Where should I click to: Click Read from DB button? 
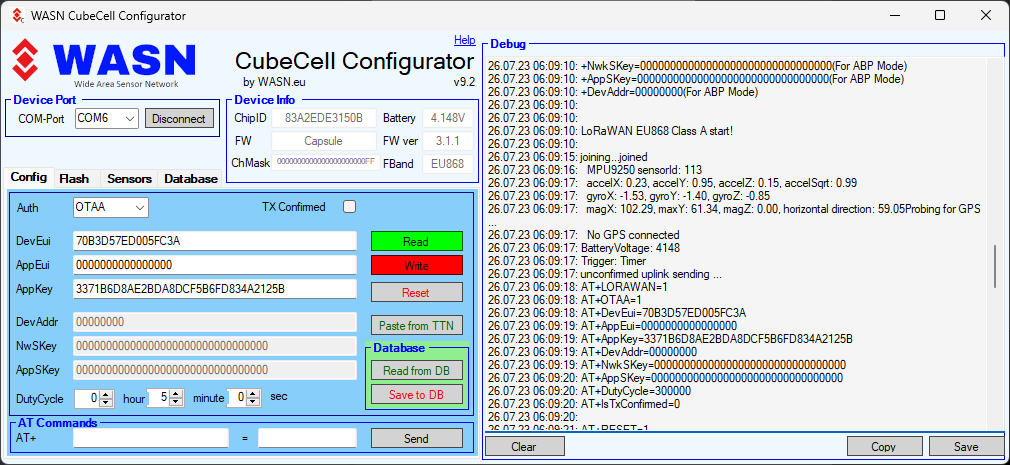pos(416,371)
